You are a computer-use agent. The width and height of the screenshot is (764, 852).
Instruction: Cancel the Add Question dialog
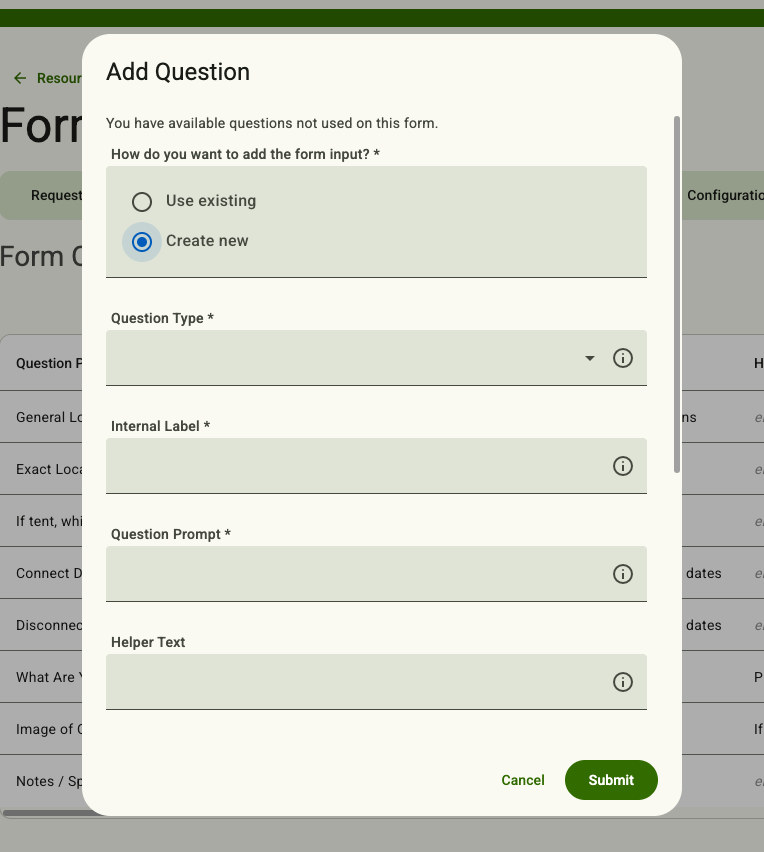pyautogui.click(x=523, y=780)
